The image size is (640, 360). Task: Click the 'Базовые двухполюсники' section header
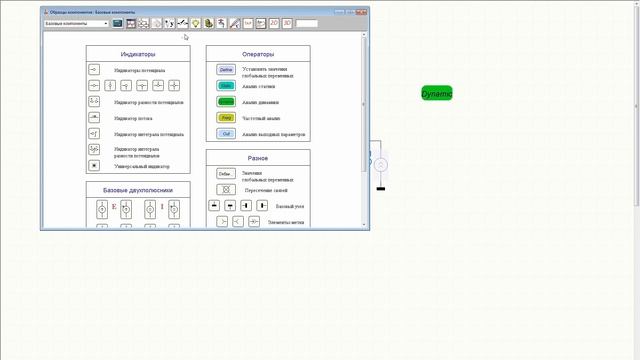tap(138, 190)
